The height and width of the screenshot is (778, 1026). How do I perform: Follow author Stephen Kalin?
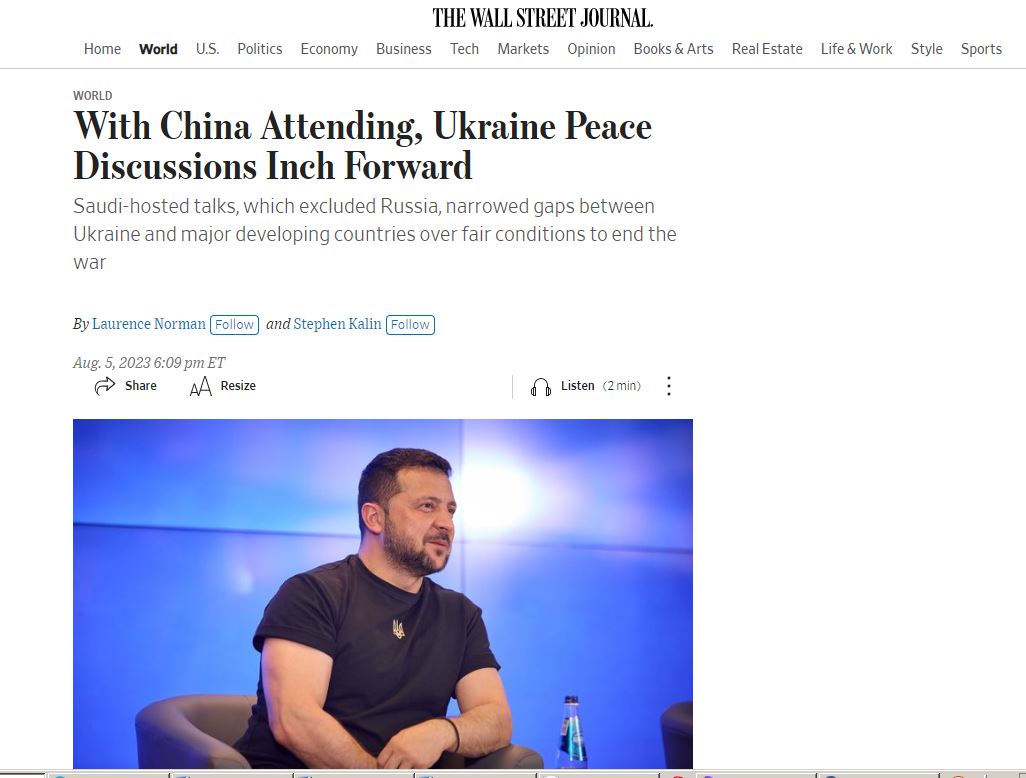(x=410, y=325)
